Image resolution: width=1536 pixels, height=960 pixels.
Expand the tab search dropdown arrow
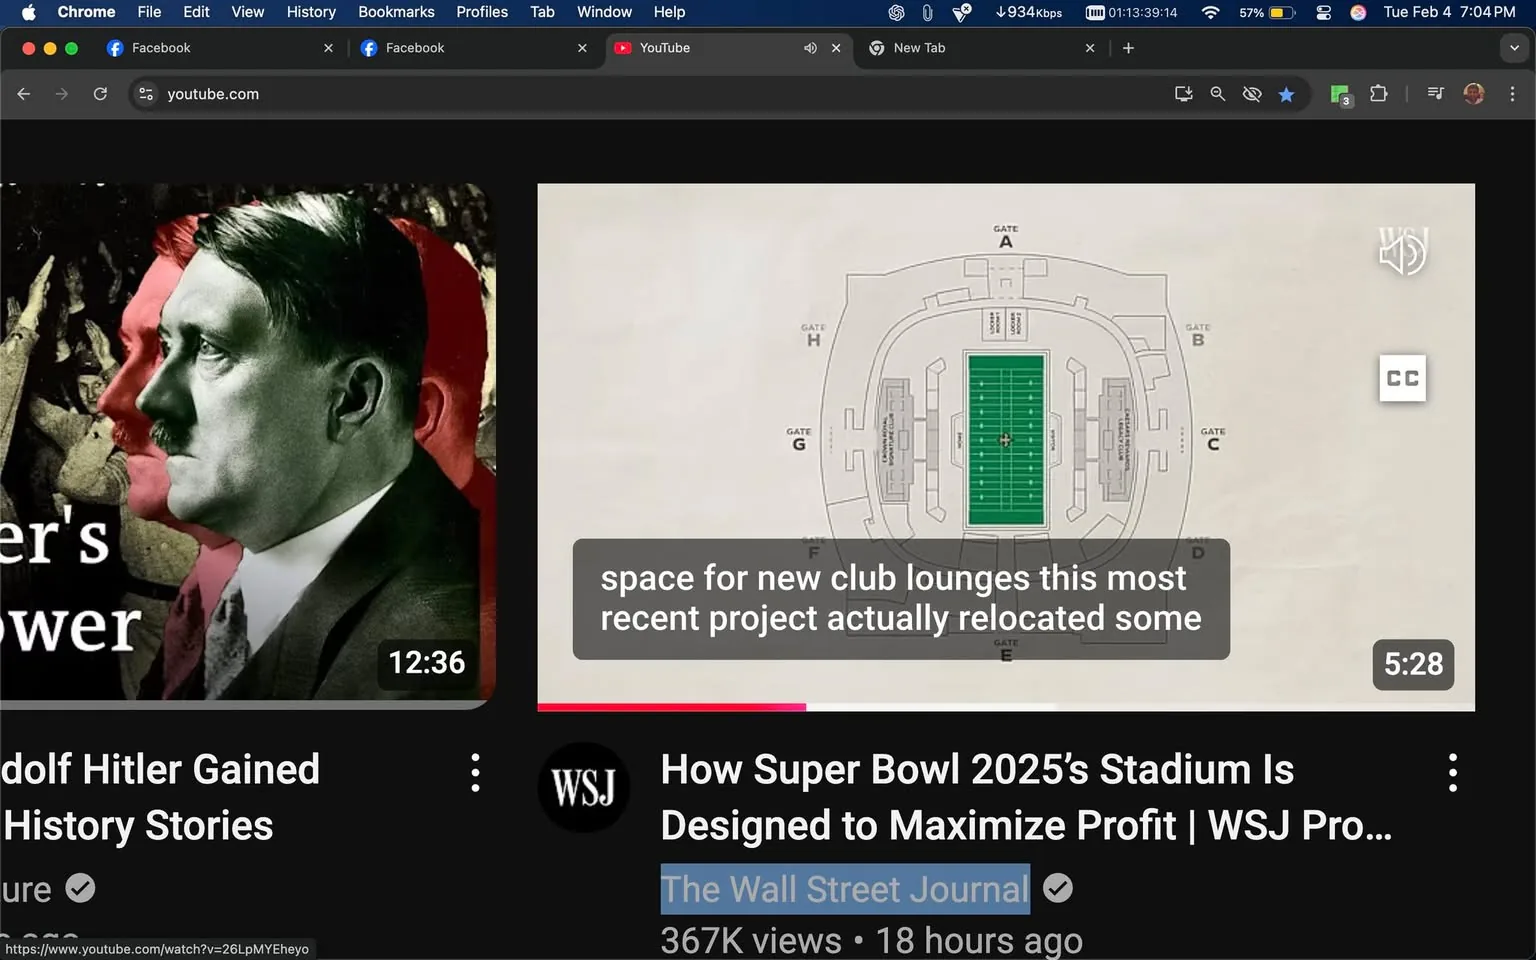click(1514, 48)
